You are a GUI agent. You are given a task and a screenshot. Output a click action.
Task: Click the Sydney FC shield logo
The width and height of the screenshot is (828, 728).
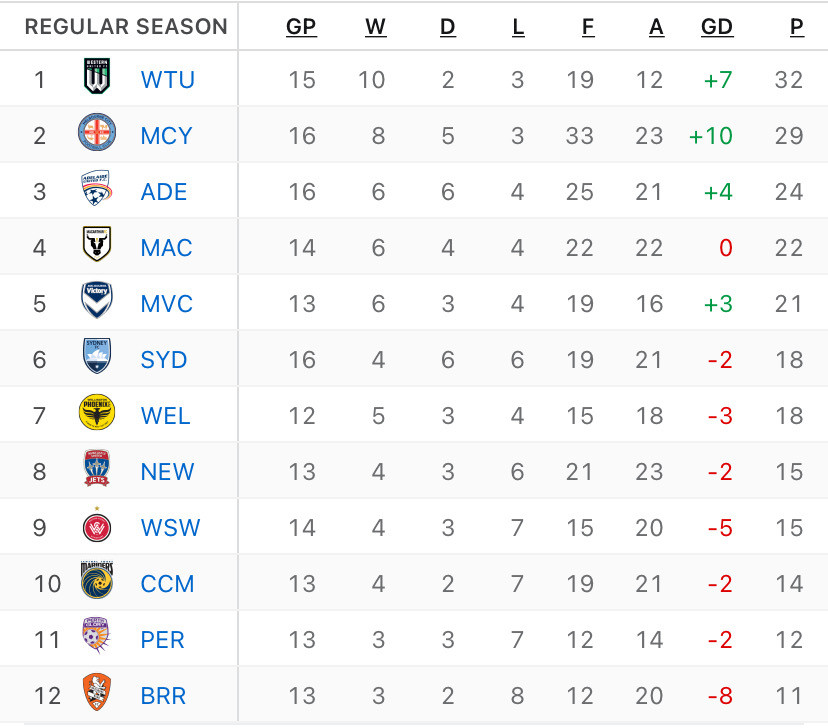(x=97, y=356)
